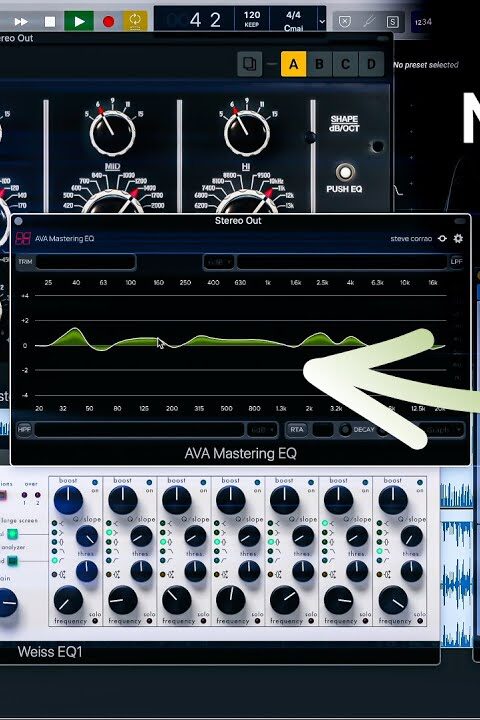Click the Stop transport button
This screenshot has width=480, height=720.
(x=50, y=21)
